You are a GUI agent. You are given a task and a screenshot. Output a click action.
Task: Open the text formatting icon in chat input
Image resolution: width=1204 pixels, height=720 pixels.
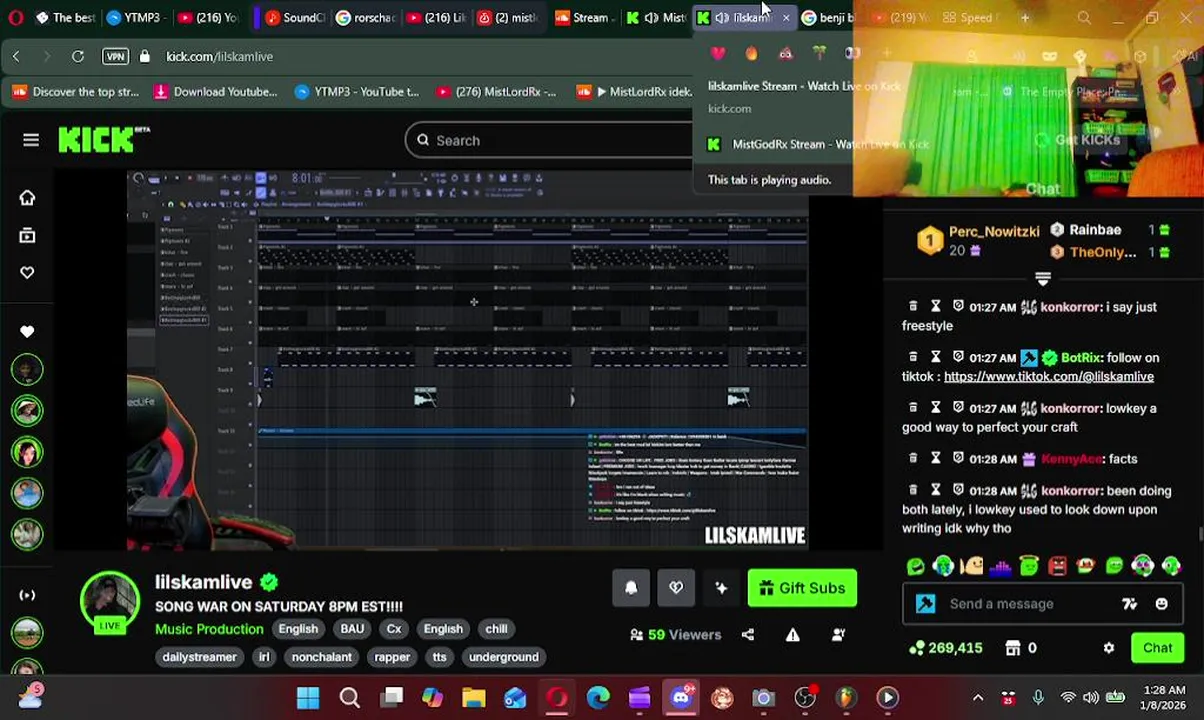pyautogui.click(x=1129, y=604)
